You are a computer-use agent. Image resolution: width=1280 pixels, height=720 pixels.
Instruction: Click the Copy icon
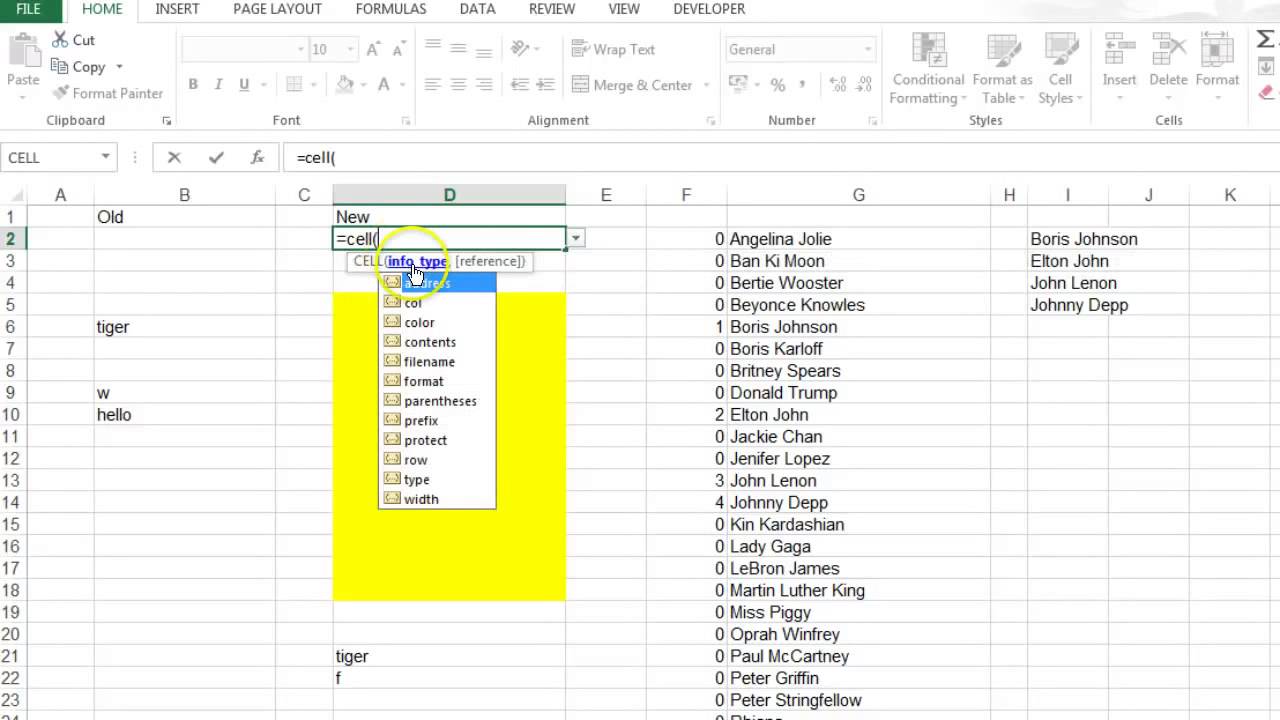(x=59, y=67)
